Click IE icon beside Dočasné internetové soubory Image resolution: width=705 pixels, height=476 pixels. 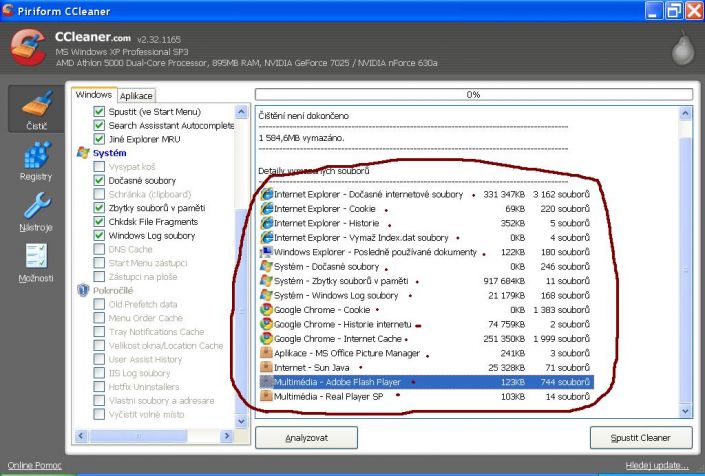[x=267, y=194]
